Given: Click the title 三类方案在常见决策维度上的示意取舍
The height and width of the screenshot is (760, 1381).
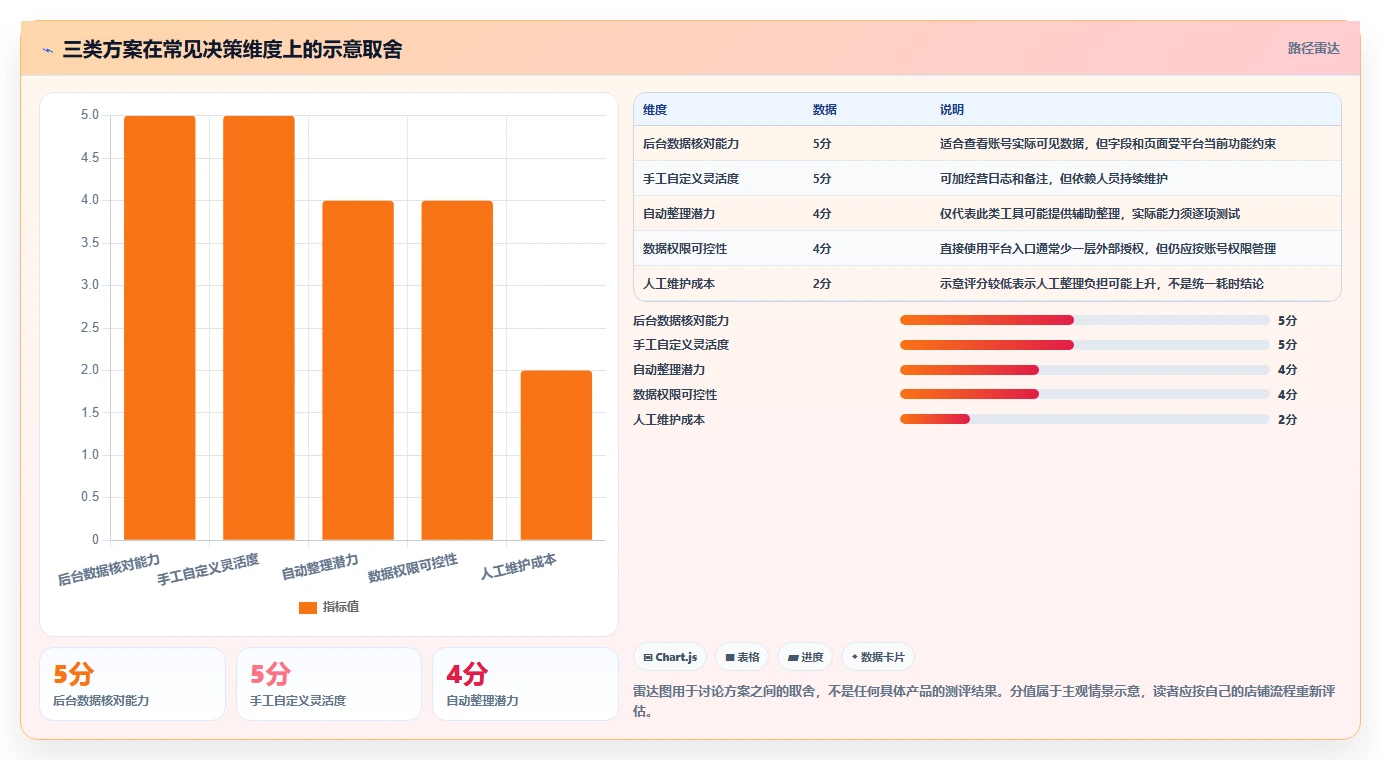Looking at the screenshot, I should (232, 49).
